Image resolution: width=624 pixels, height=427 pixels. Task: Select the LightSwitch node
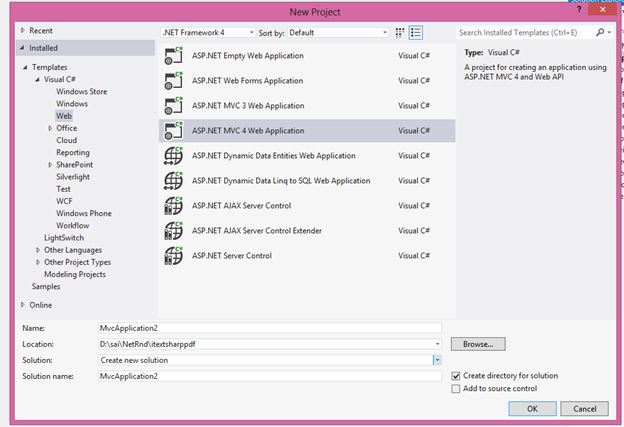point(64,238)
